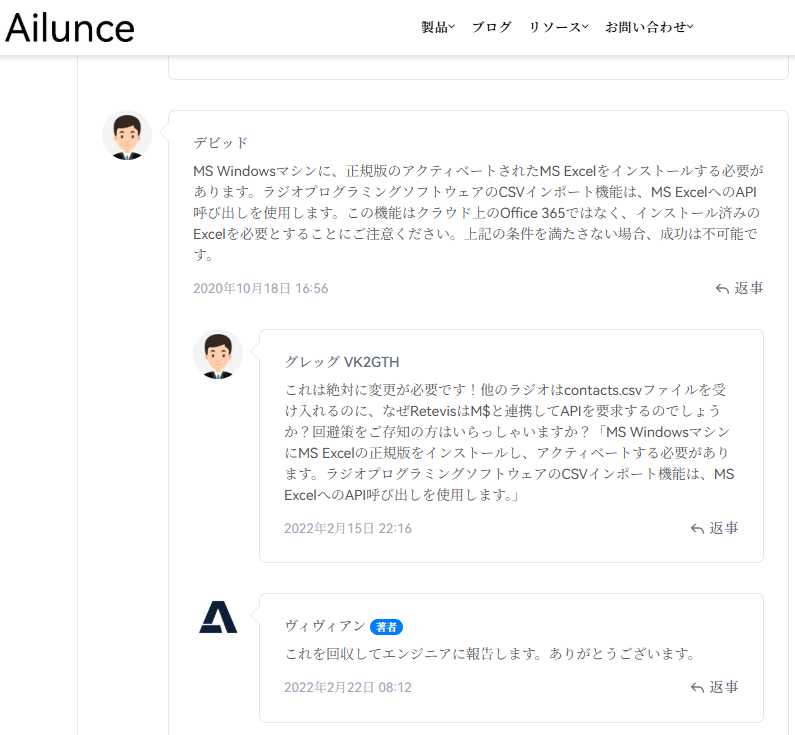
Task: Click グレッグ's comment text about contacts.csv
Action: [x=510, y=440]
